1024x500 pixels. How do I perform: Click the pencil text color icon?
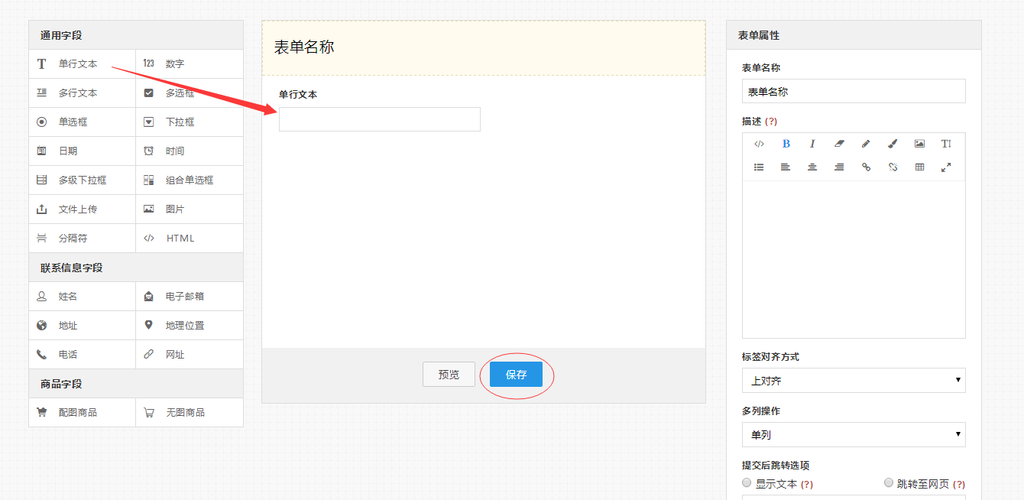866,144
